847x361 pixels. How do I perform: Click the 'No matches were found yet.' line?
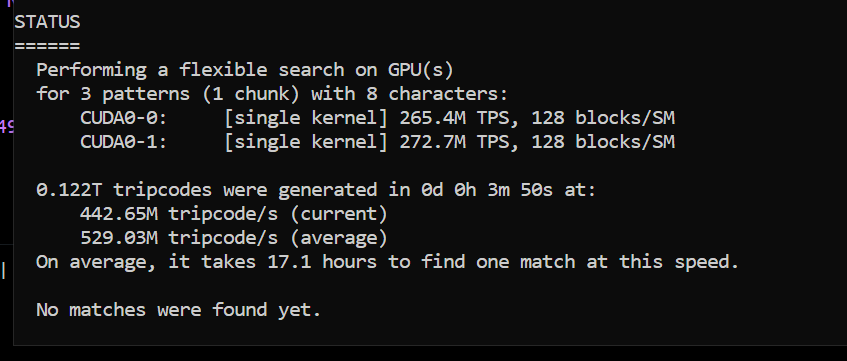pyautogui.click(x=179, y=310)
